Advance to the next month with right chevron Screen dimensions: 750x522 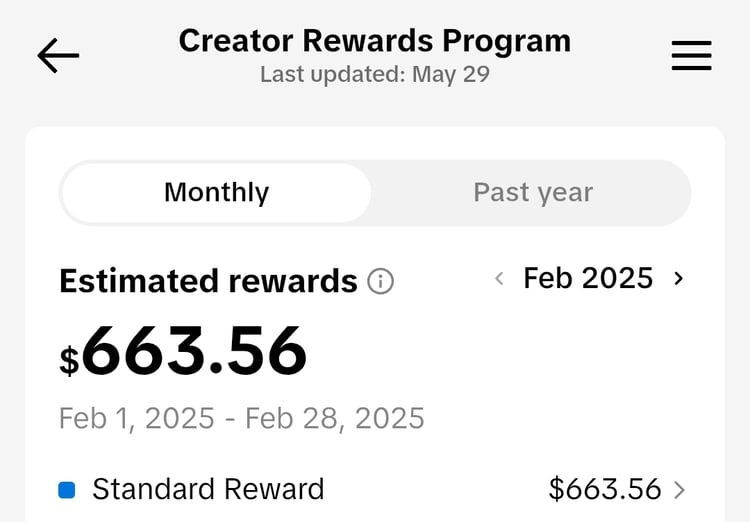click(x=679, y=279)
